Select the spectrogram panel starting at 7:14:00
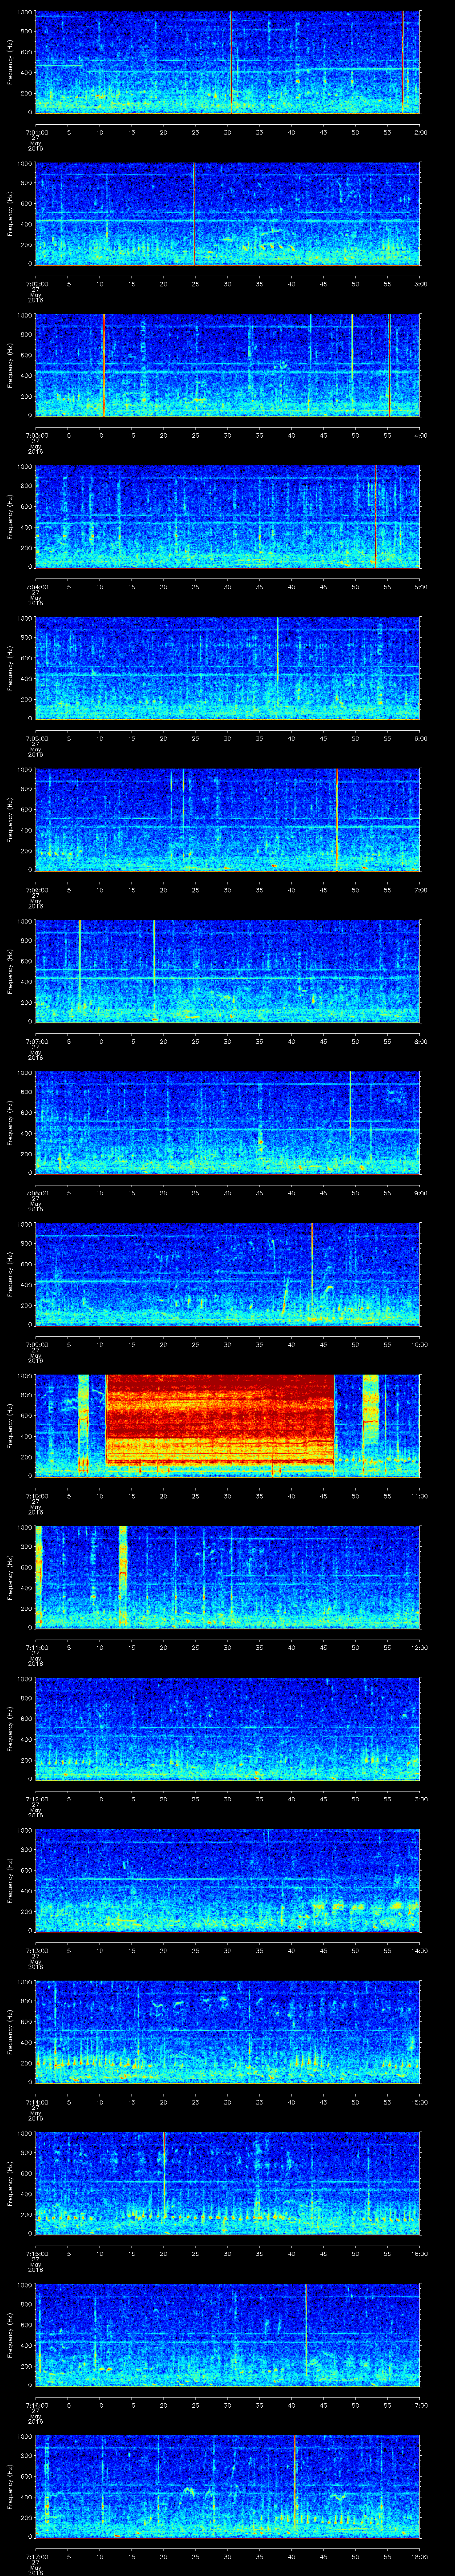This screenshot has width=455, height=2576. [x=227, y=2032]
